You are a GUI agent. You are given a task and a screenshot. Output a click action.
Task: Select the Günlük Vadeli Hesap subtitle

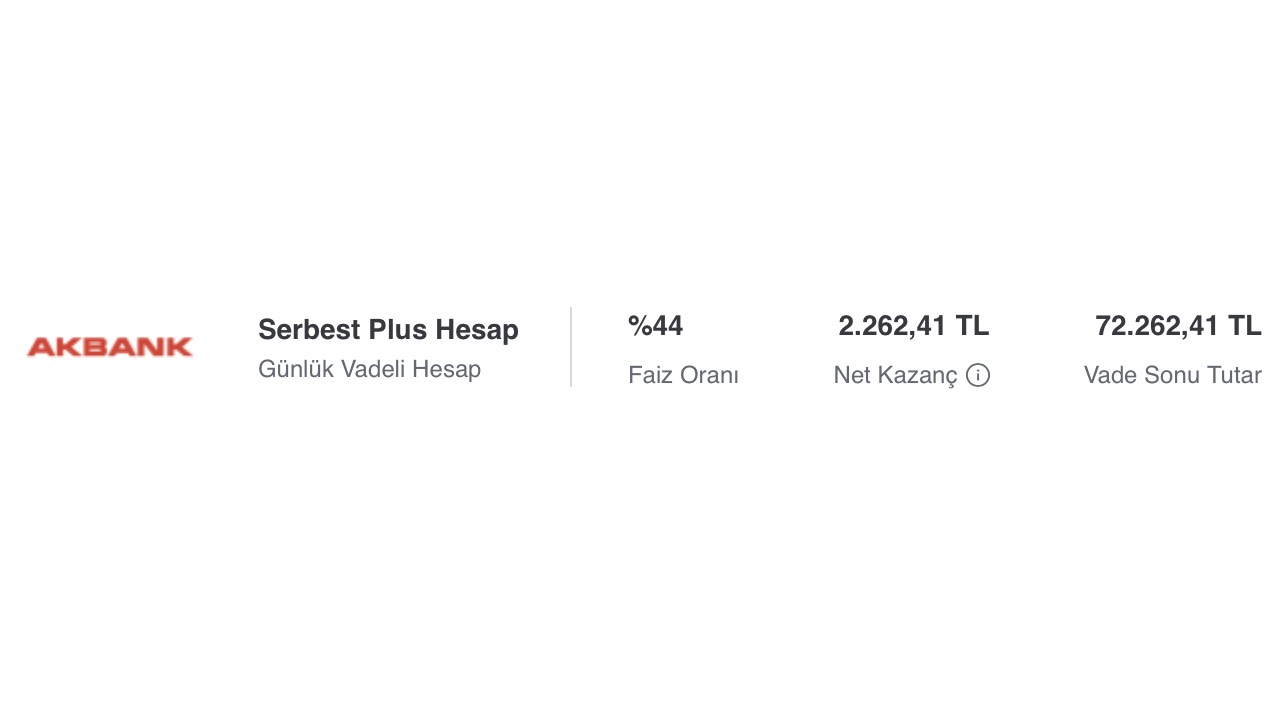[x=369, y=369]
